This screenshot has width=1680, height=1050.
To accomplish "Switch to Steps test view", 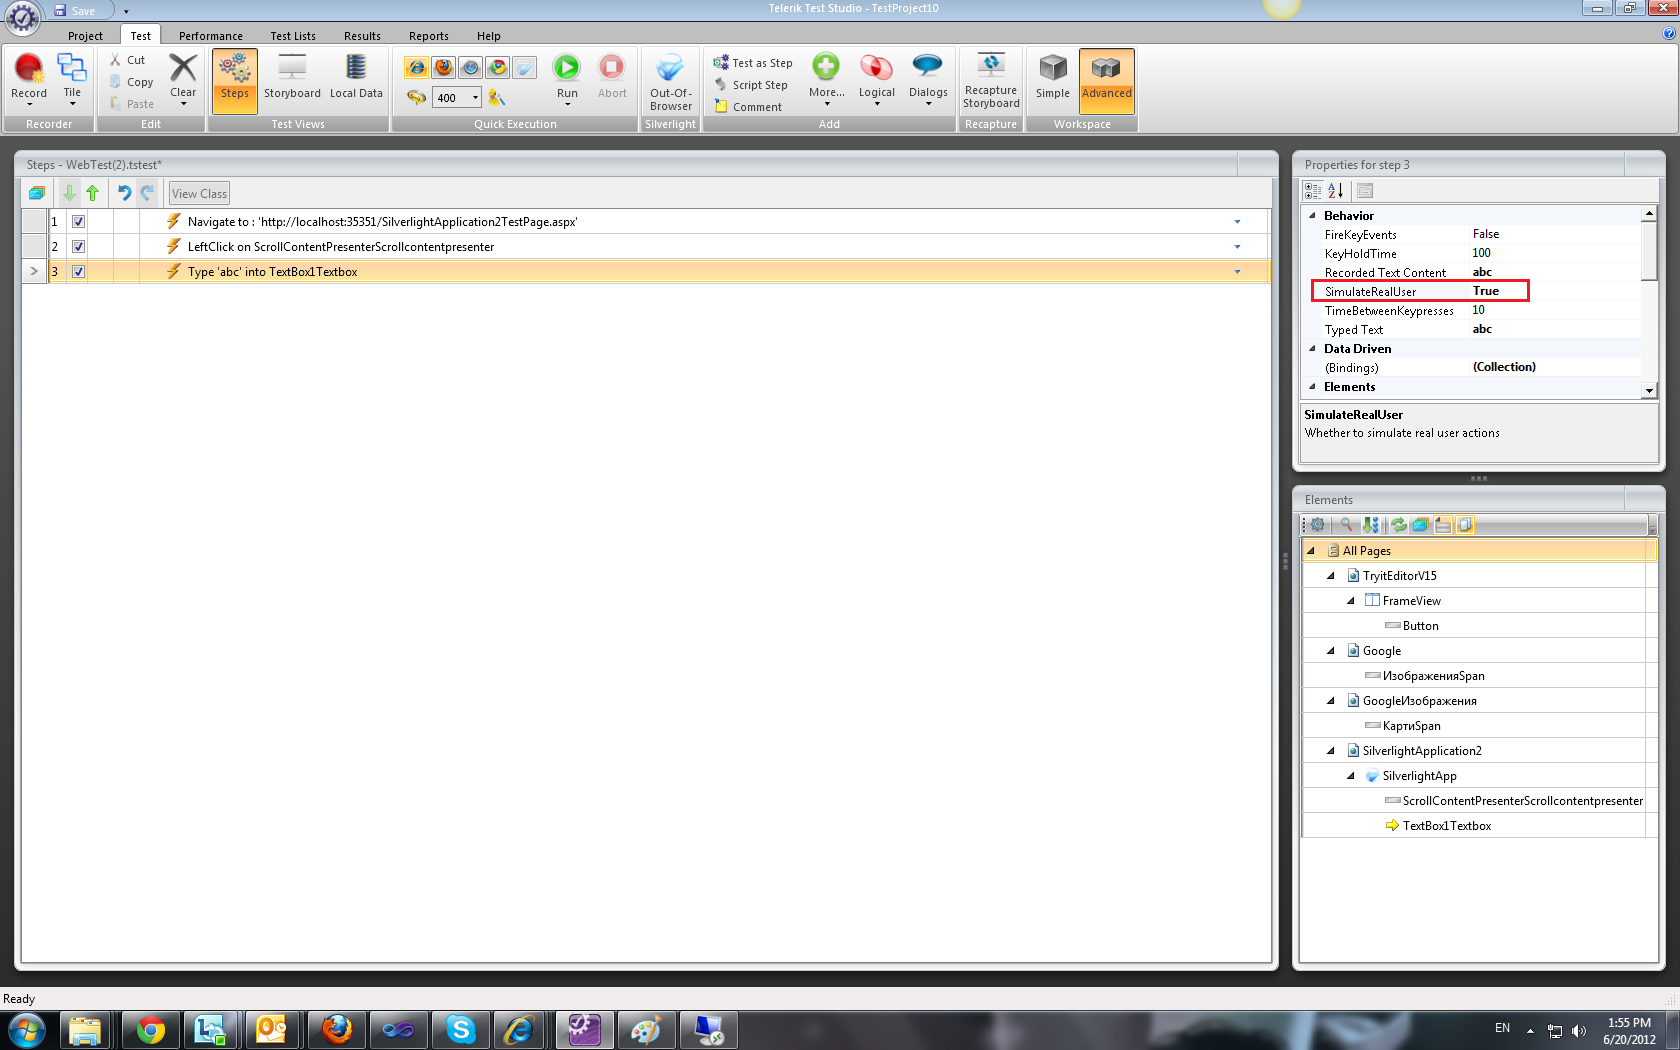I will (x=235, y=80).
